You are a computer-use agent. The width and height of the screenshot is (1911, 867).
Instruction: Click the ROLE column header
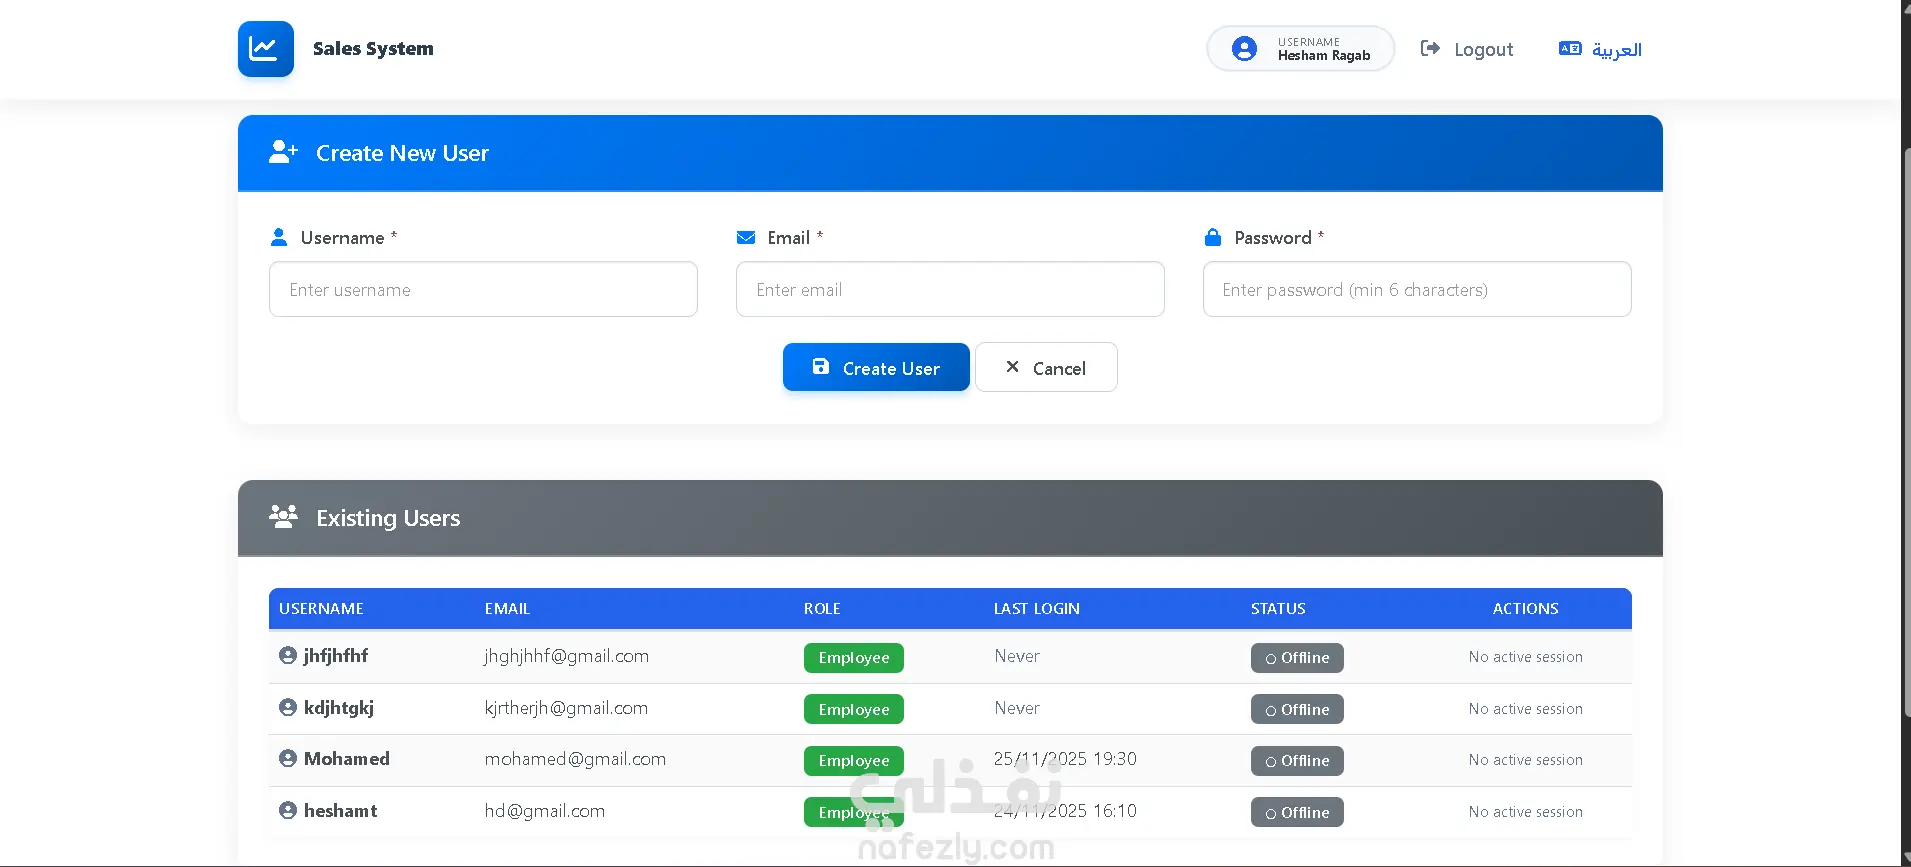(x=822, y=608)
